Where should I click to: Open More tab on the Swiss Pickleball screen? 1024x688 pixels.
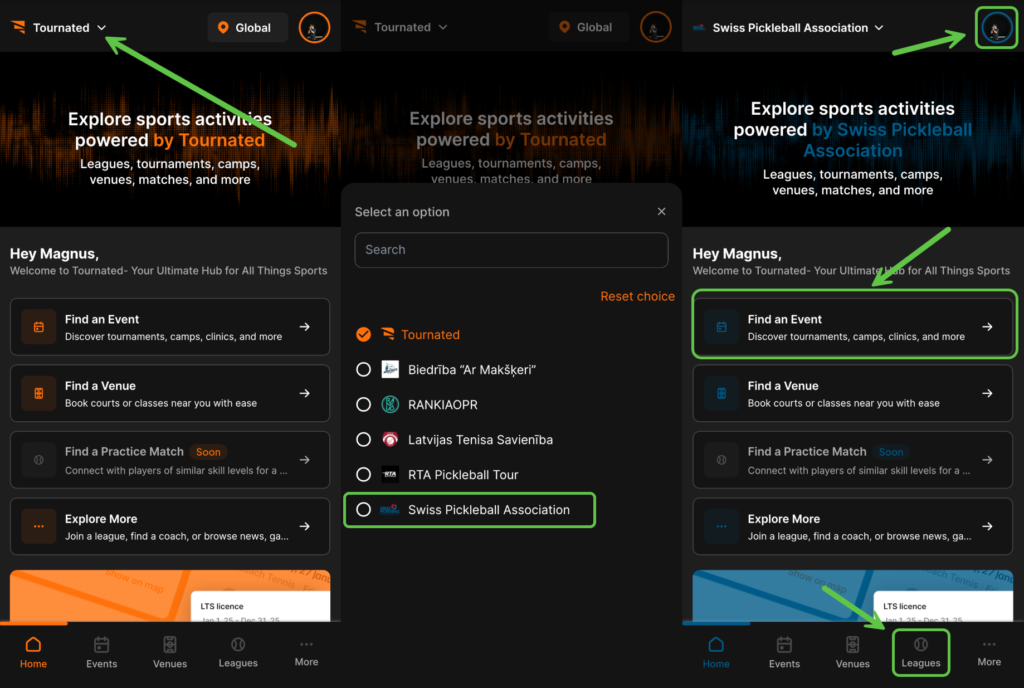[989, 653]
